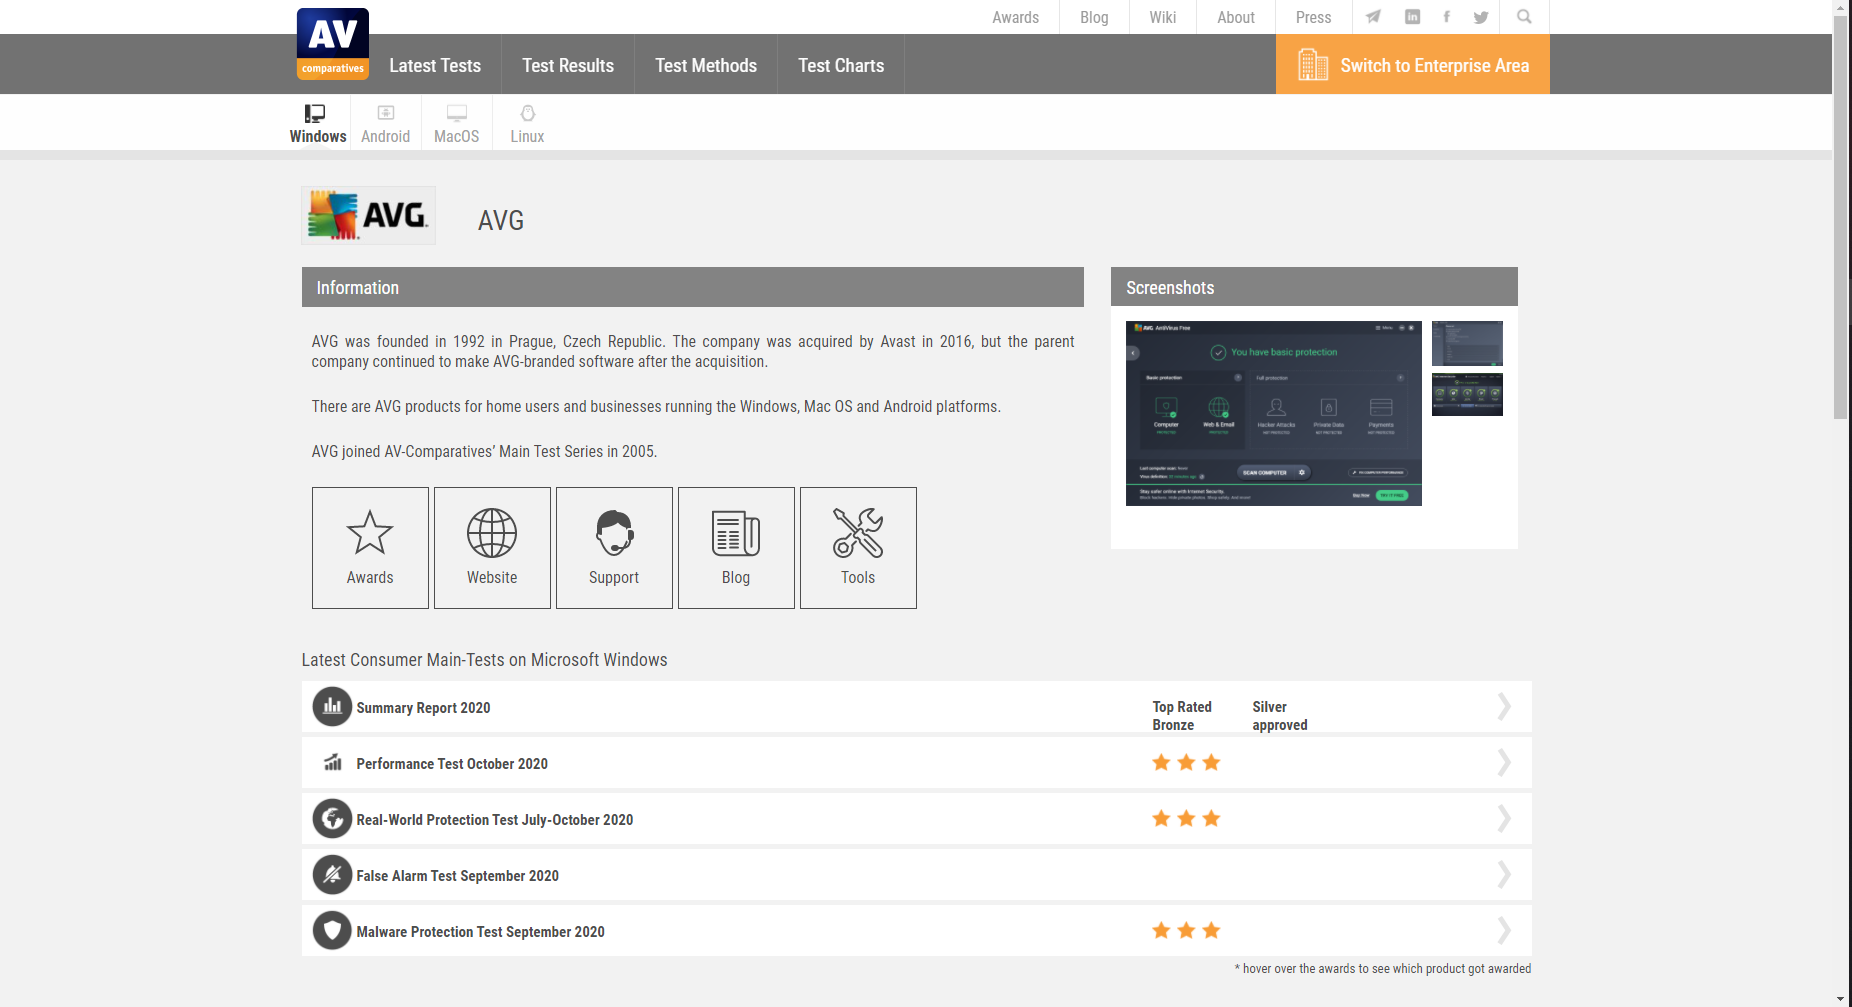This screenshot has width=1852, height=1007.
Task: Click the scrollbar down arrow
Action: (x=1841, y=999)
